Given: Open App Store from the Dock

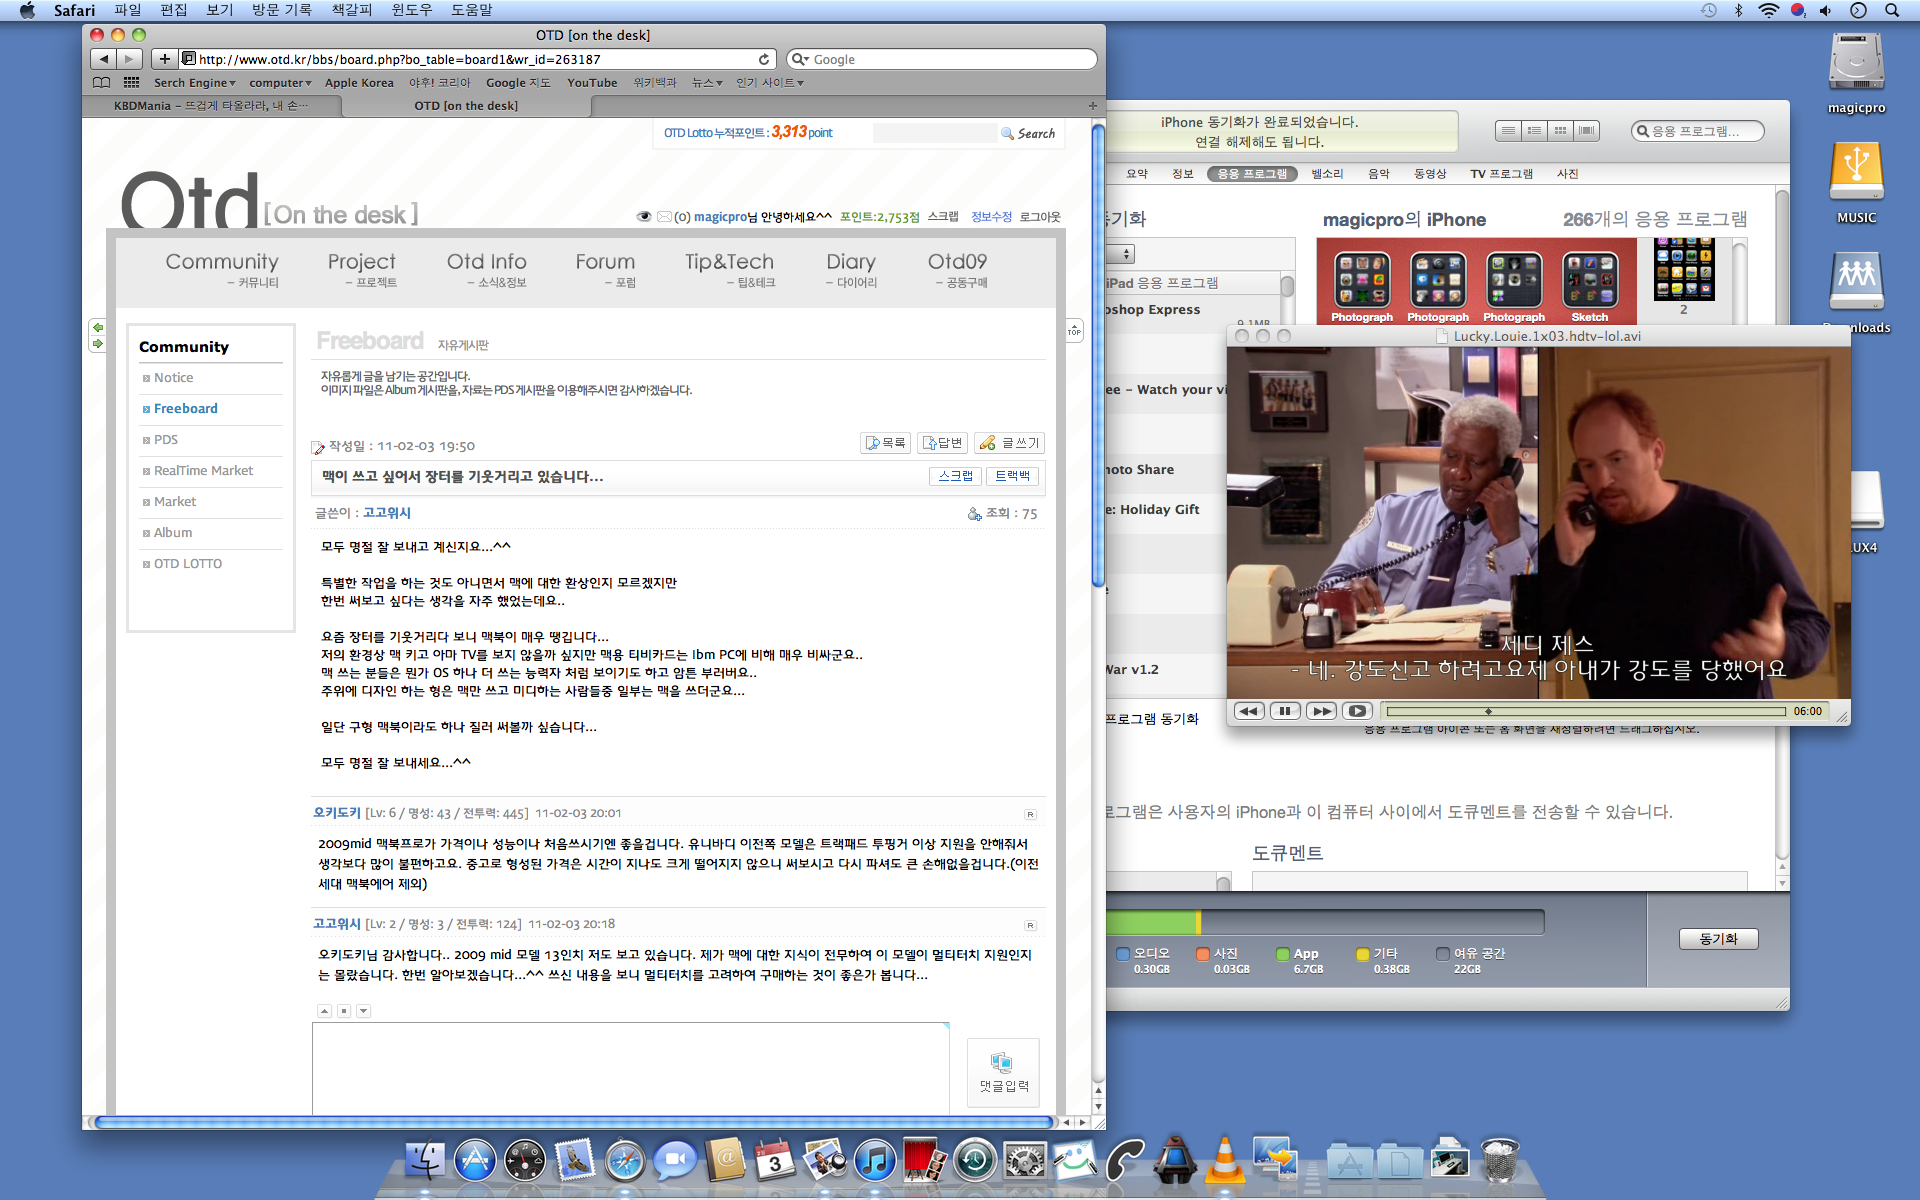Looking at the screenshot, I should 475,1160.
